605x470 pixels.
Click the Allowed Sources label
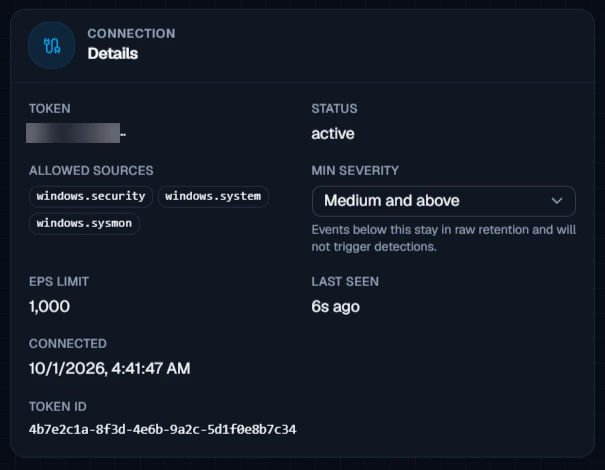point(91,171)
